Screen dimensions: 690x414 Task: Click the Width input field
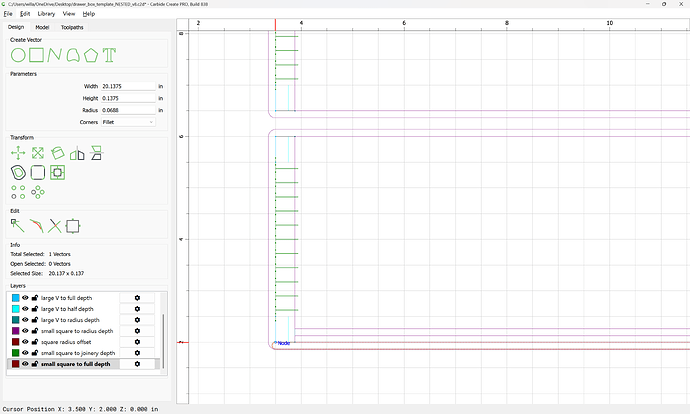pyautogui.click(x=128, y=87)
